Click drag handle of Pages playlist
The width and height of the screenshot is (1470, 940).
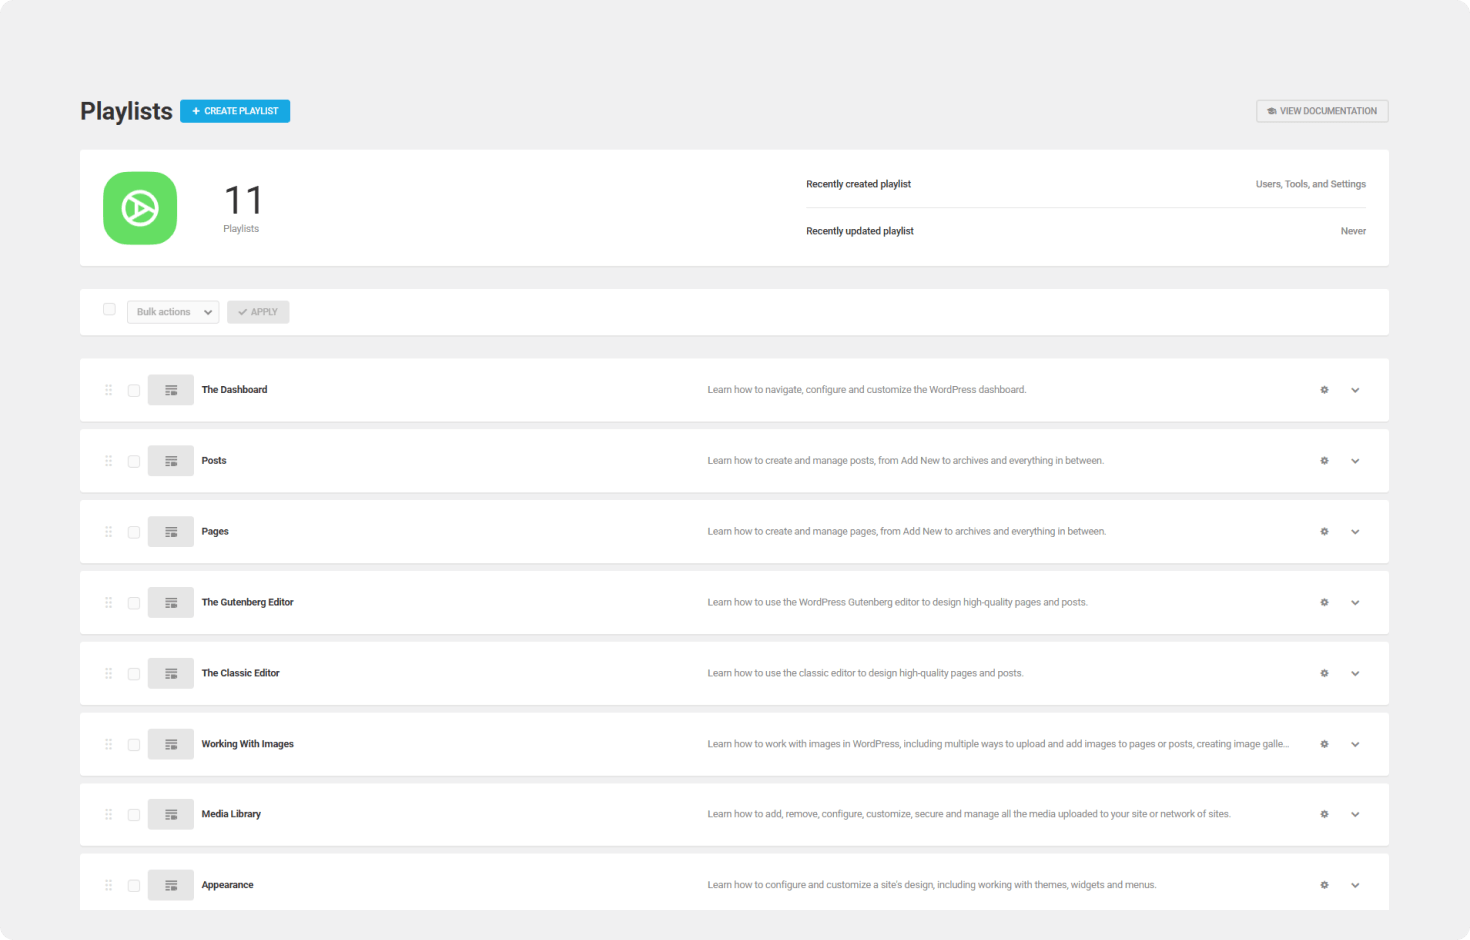pyautogui.click(x=108, y=532)
